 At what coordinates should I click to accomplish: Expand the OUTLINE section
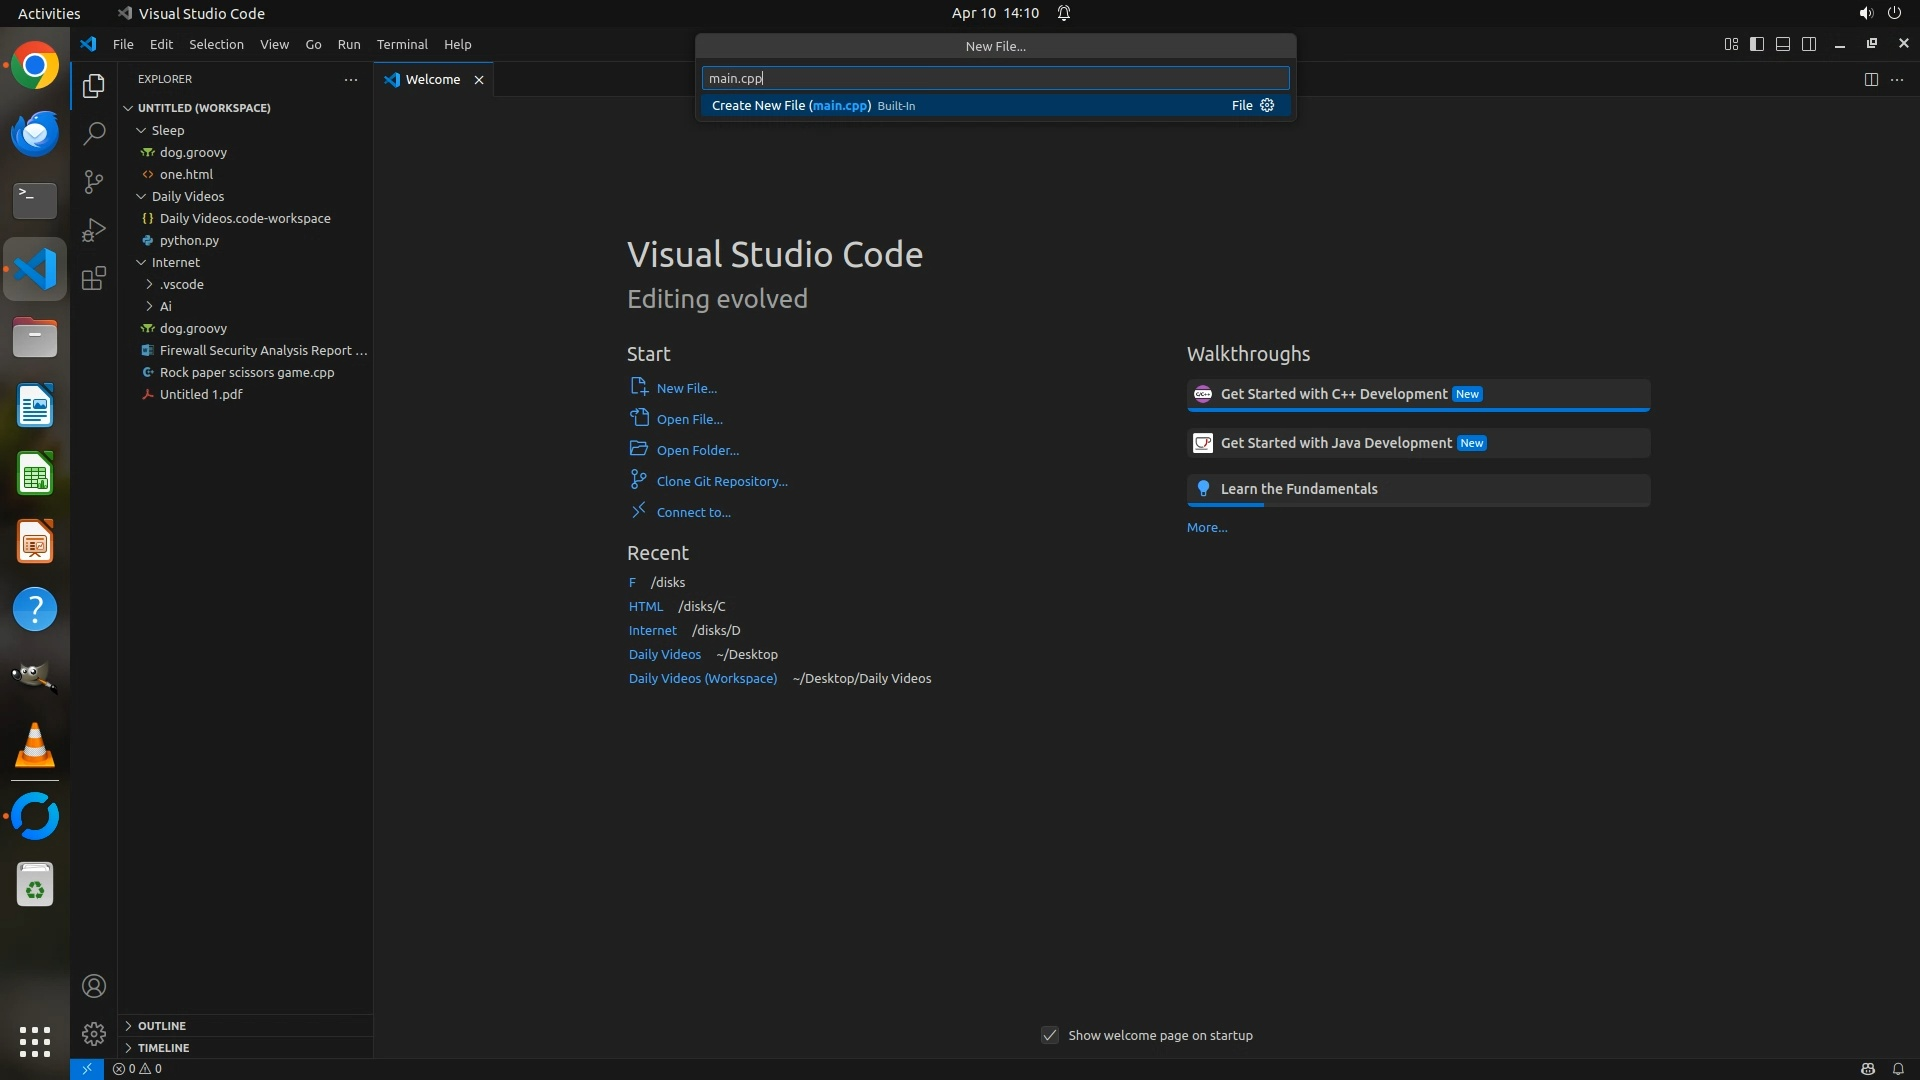click(161, 1025)
